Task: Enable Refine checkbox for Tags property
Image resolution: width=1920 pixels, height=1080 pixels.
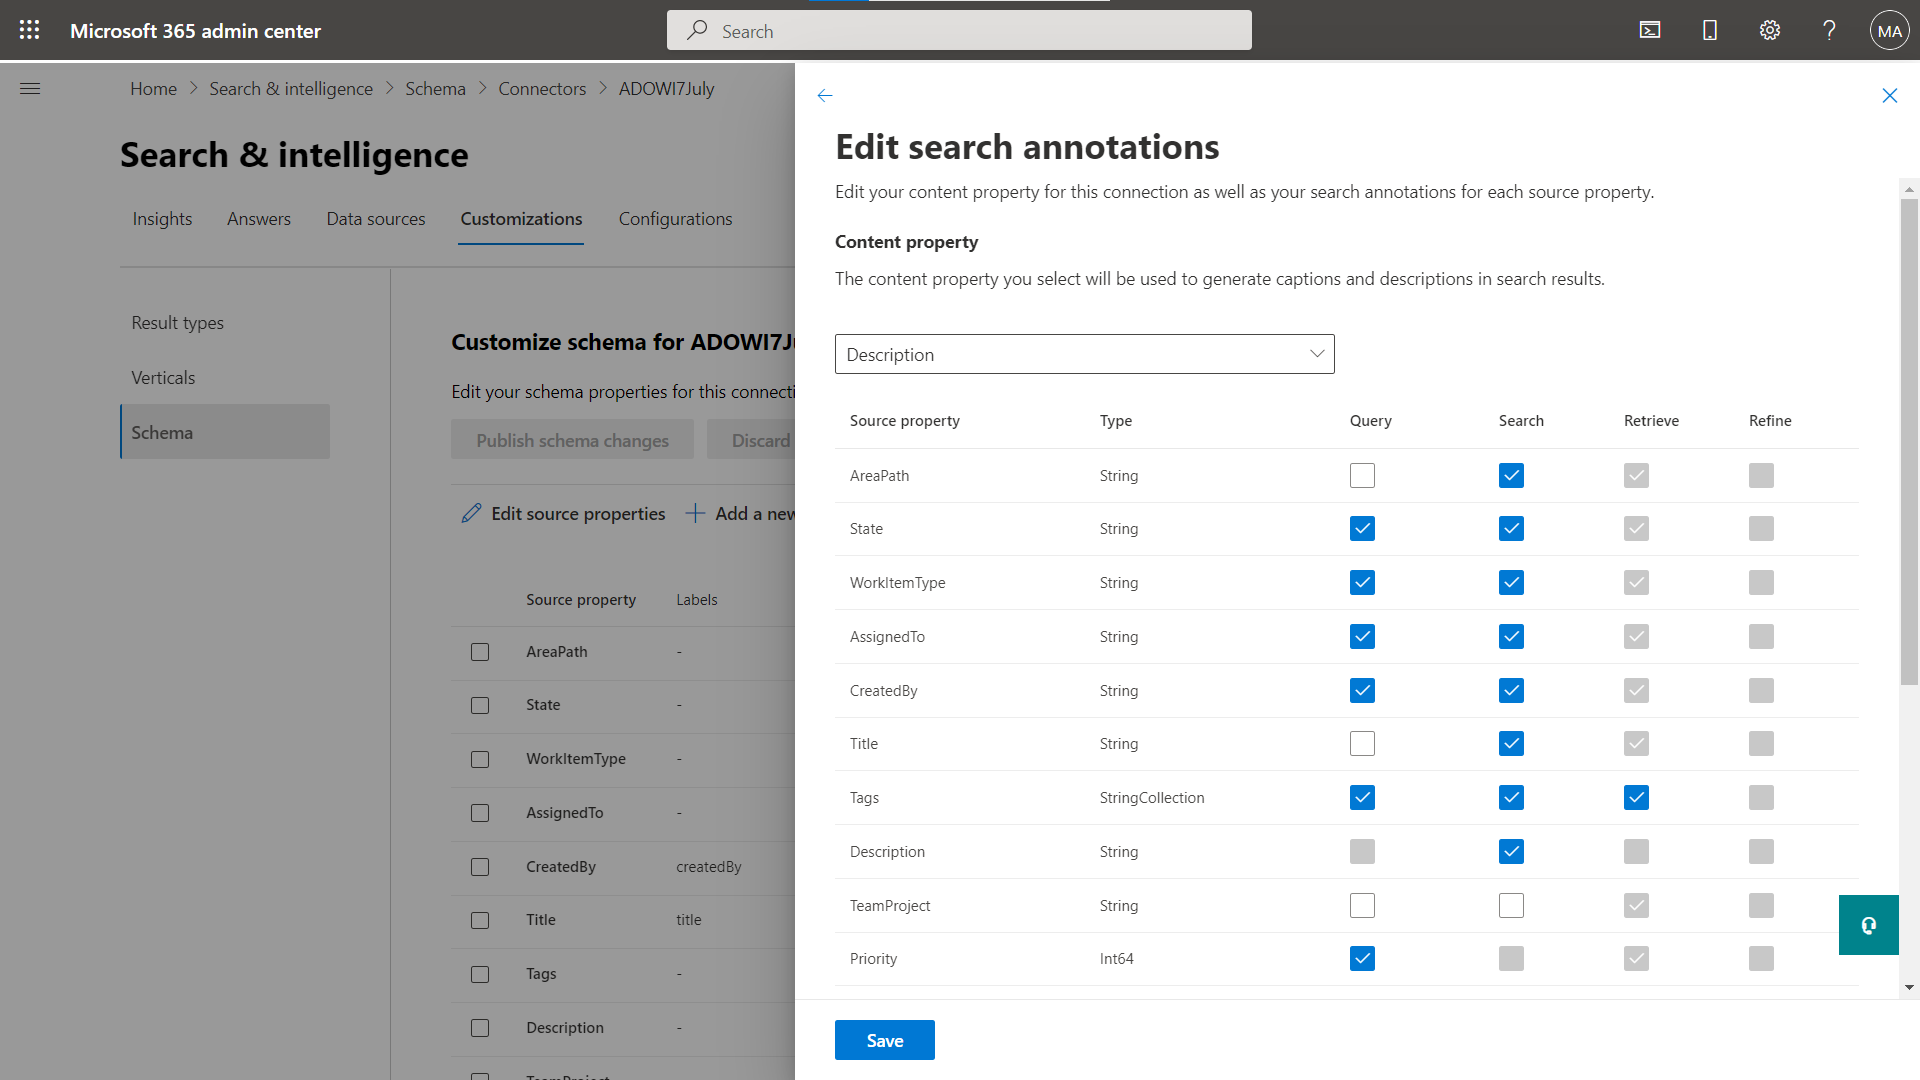Action: [1762, 796]
